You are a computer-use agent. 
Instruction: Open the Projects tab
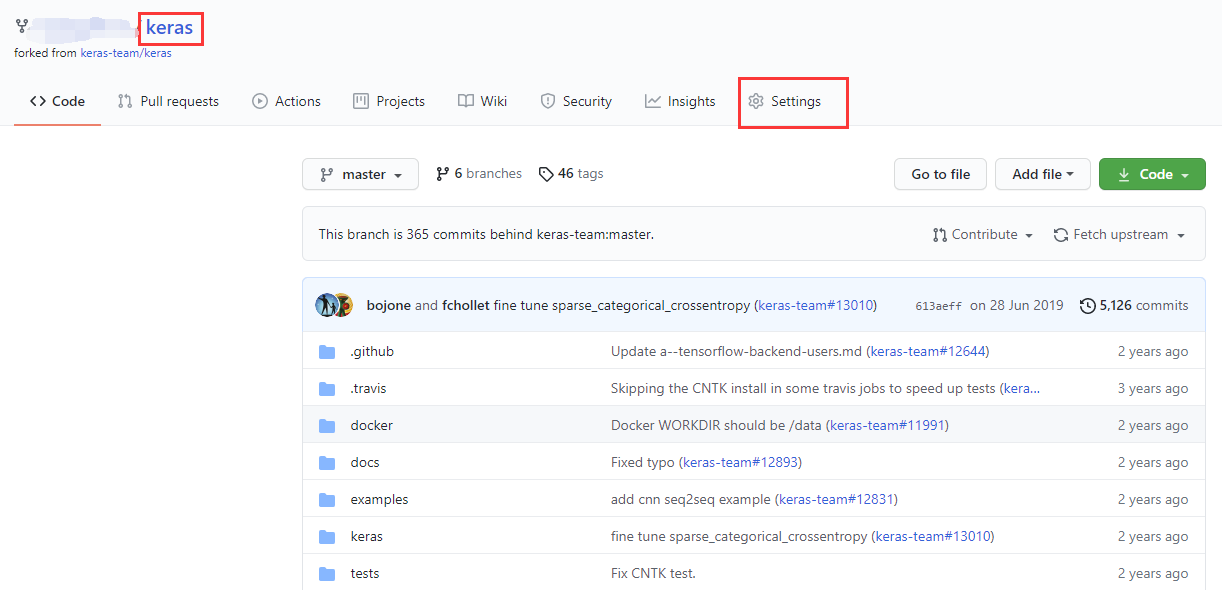click(389, 101)
